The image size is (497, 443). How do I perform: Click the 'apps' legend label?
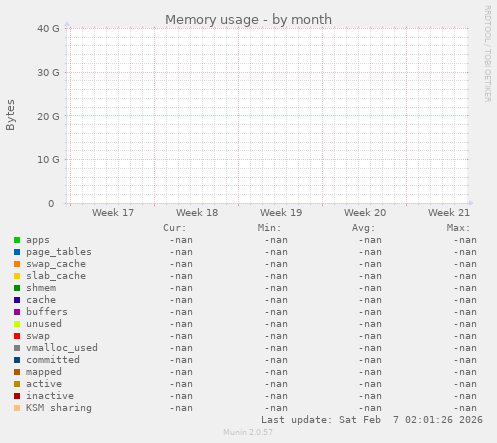38,240
